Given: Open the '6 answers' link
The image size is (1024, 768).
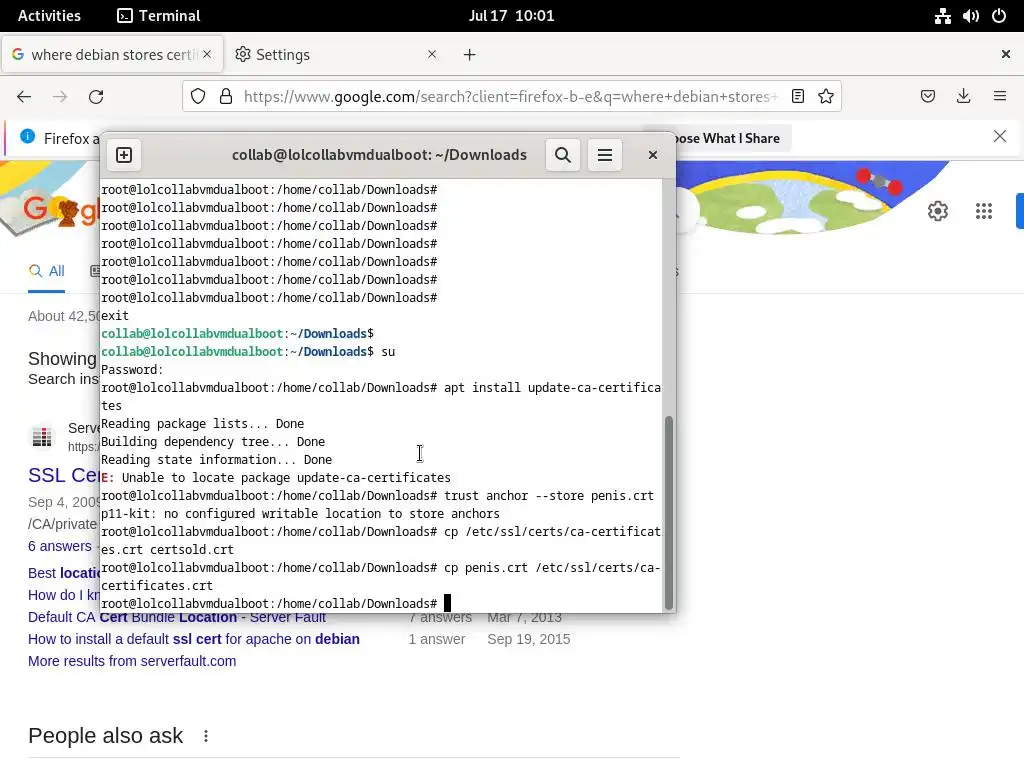Looking at the screenshot, I should coord(59,546).
